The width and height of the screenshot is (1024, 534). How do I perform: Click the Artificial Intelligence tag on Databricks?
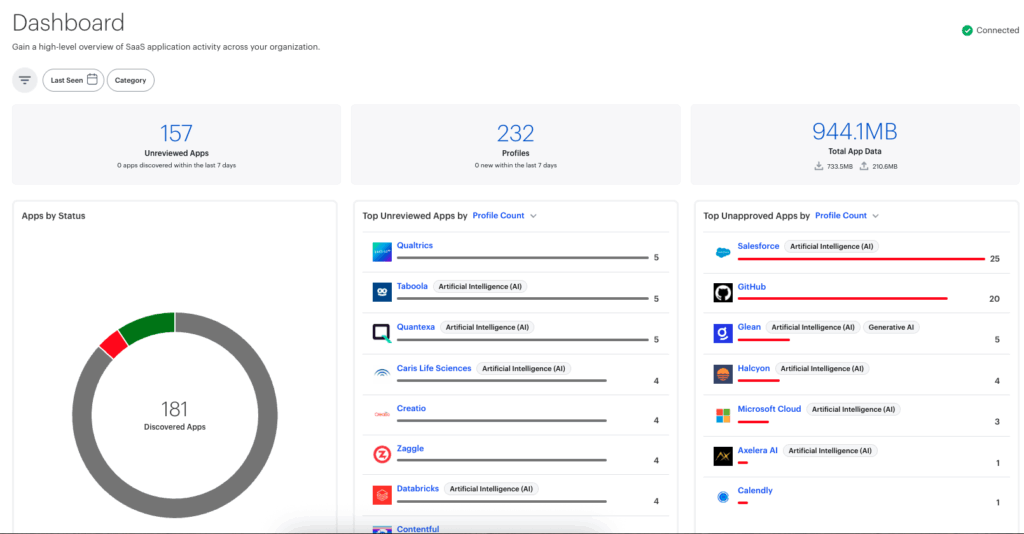coord(491,489)
